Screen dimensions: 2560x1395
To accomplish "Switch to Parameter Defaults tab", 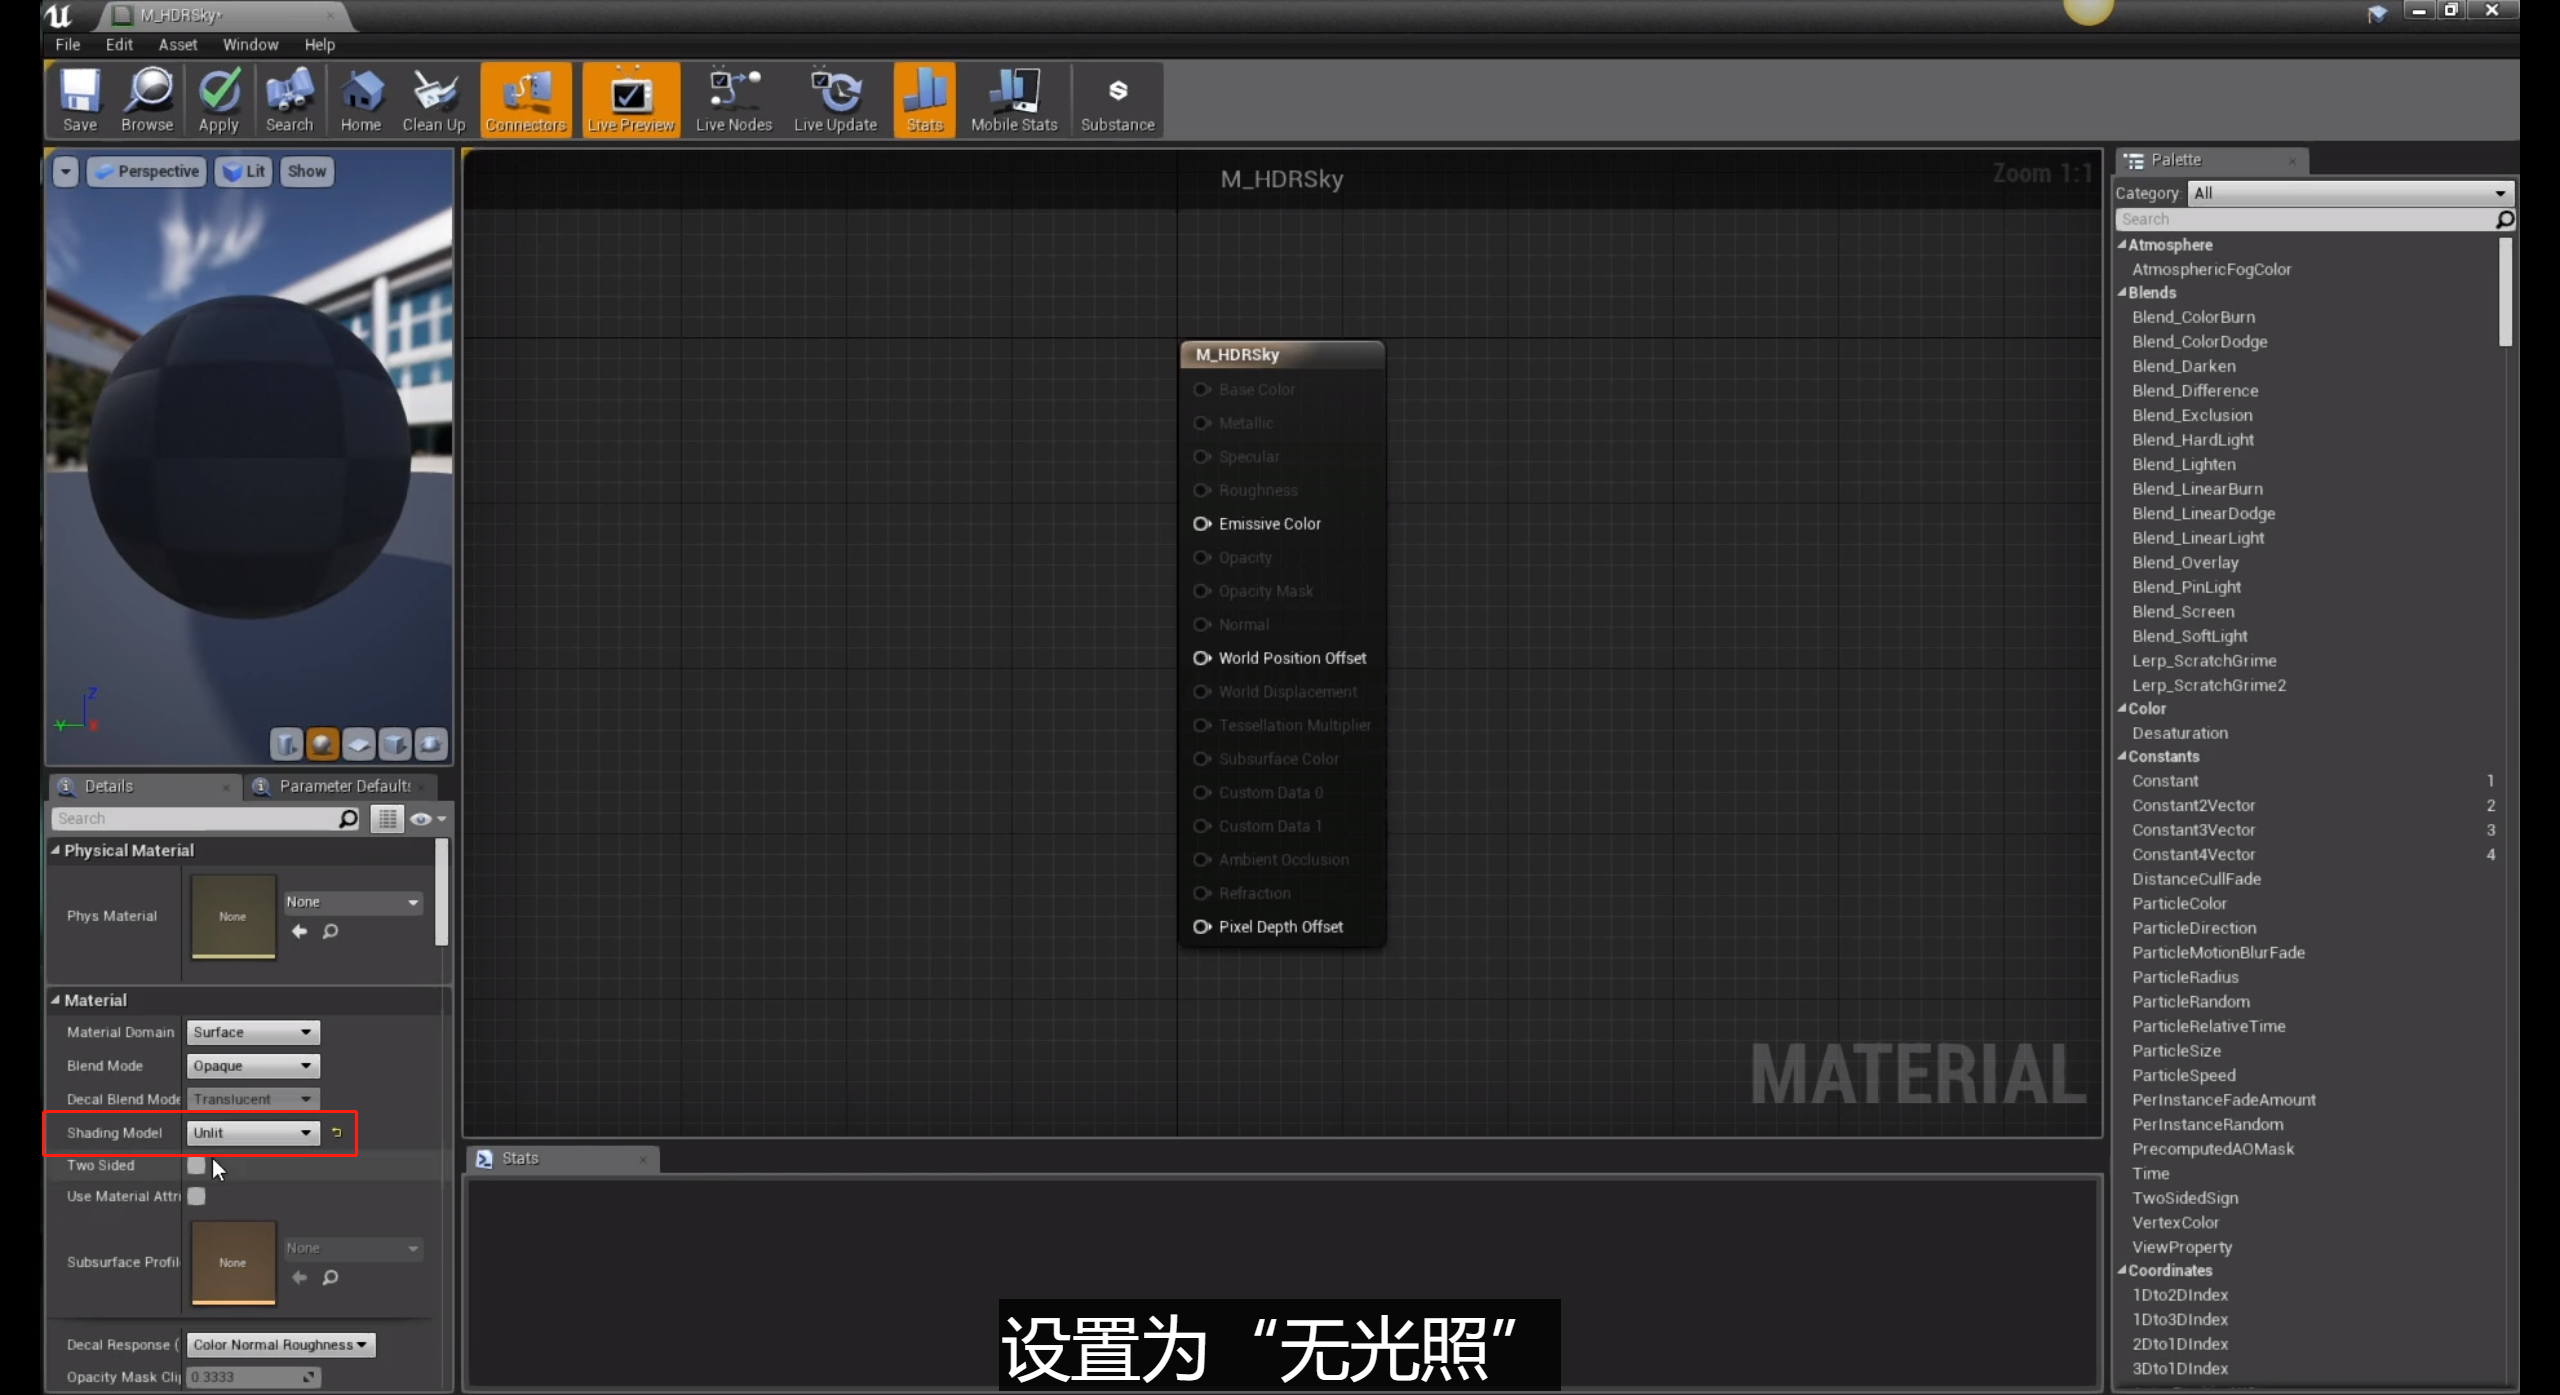I will pos(343,786).
